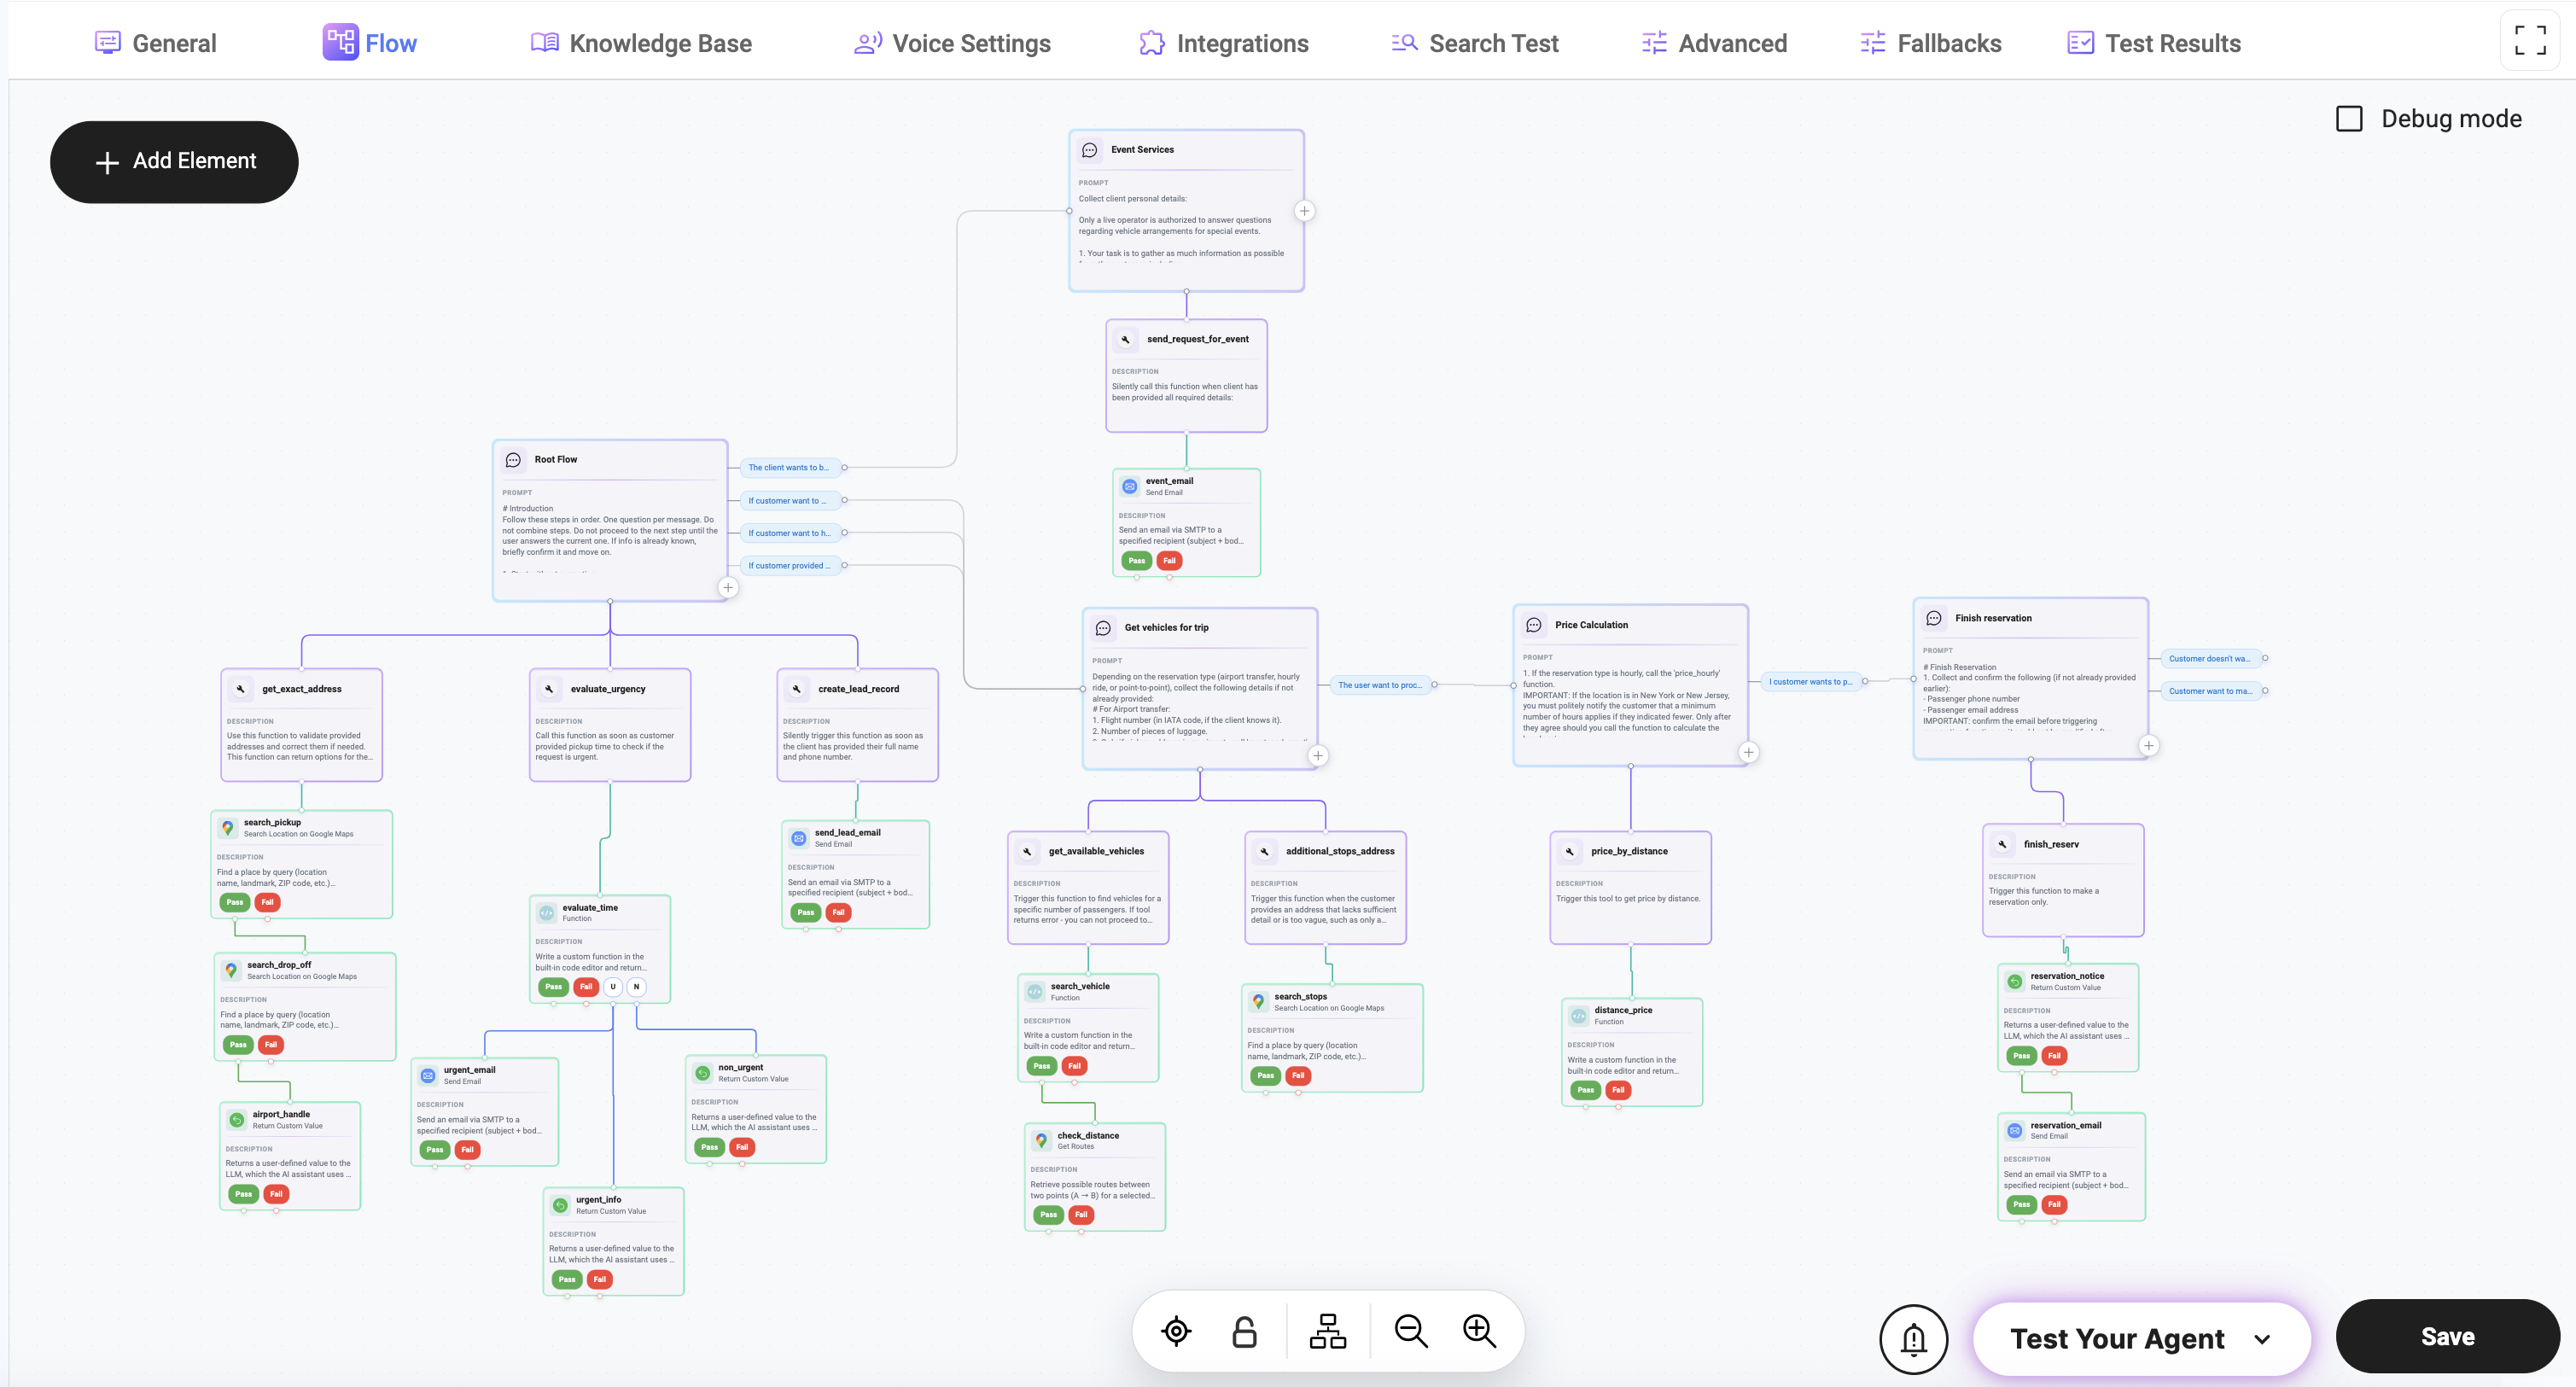The image size is (2576, 1387).
Task: Click the Add Element button
Action: [174, 162]
